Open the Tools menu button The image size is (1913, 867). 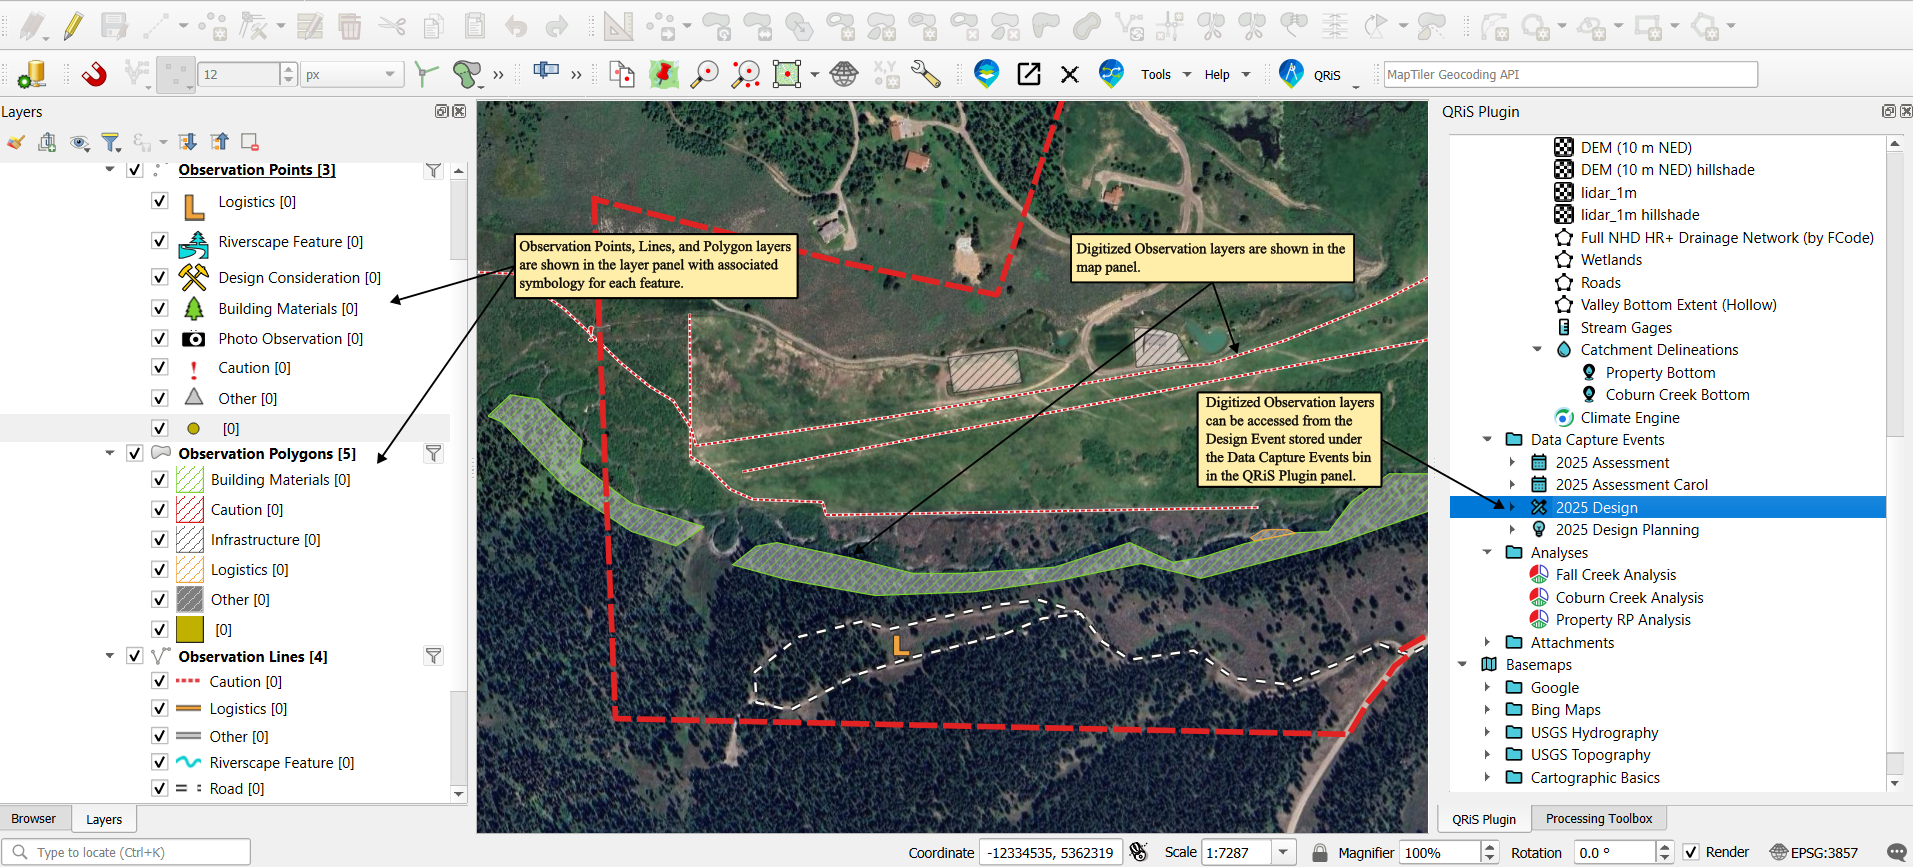[x=1165, y=74]
